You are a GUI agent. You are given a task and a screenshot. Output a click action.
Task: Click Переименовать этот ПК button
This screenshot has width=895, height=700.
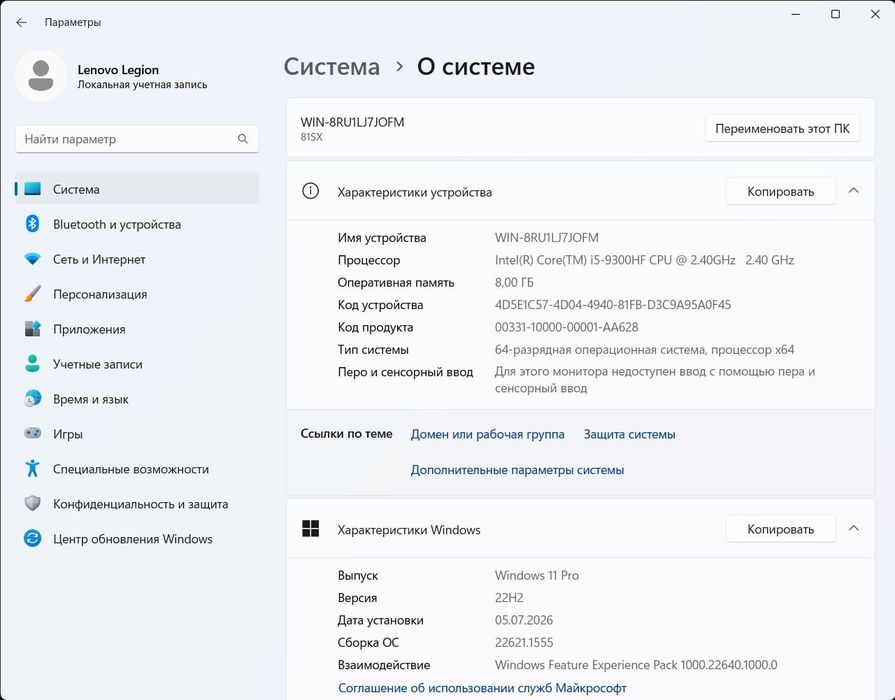pyautogui.click(x=782, y=128)
